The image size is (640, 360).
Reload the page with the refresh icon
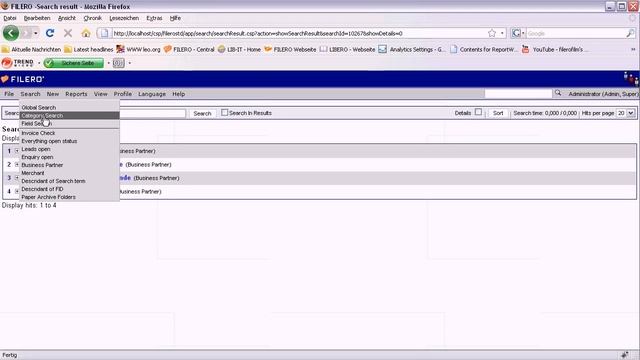[x=50, y=33]
